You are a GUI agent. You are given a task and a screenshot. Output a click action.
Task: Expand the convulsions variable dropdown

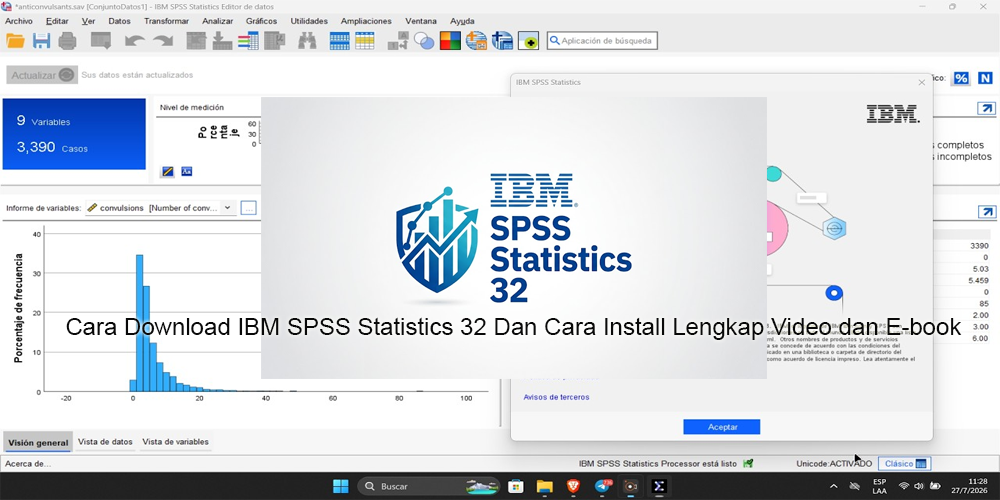[x=227, y=208]
